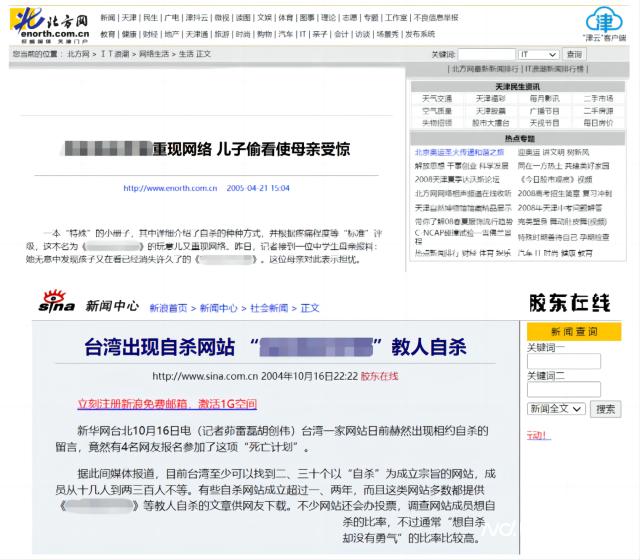The image size is (640, 560).
Task: Click the 关键词一 text field
Action: (563, 360)
